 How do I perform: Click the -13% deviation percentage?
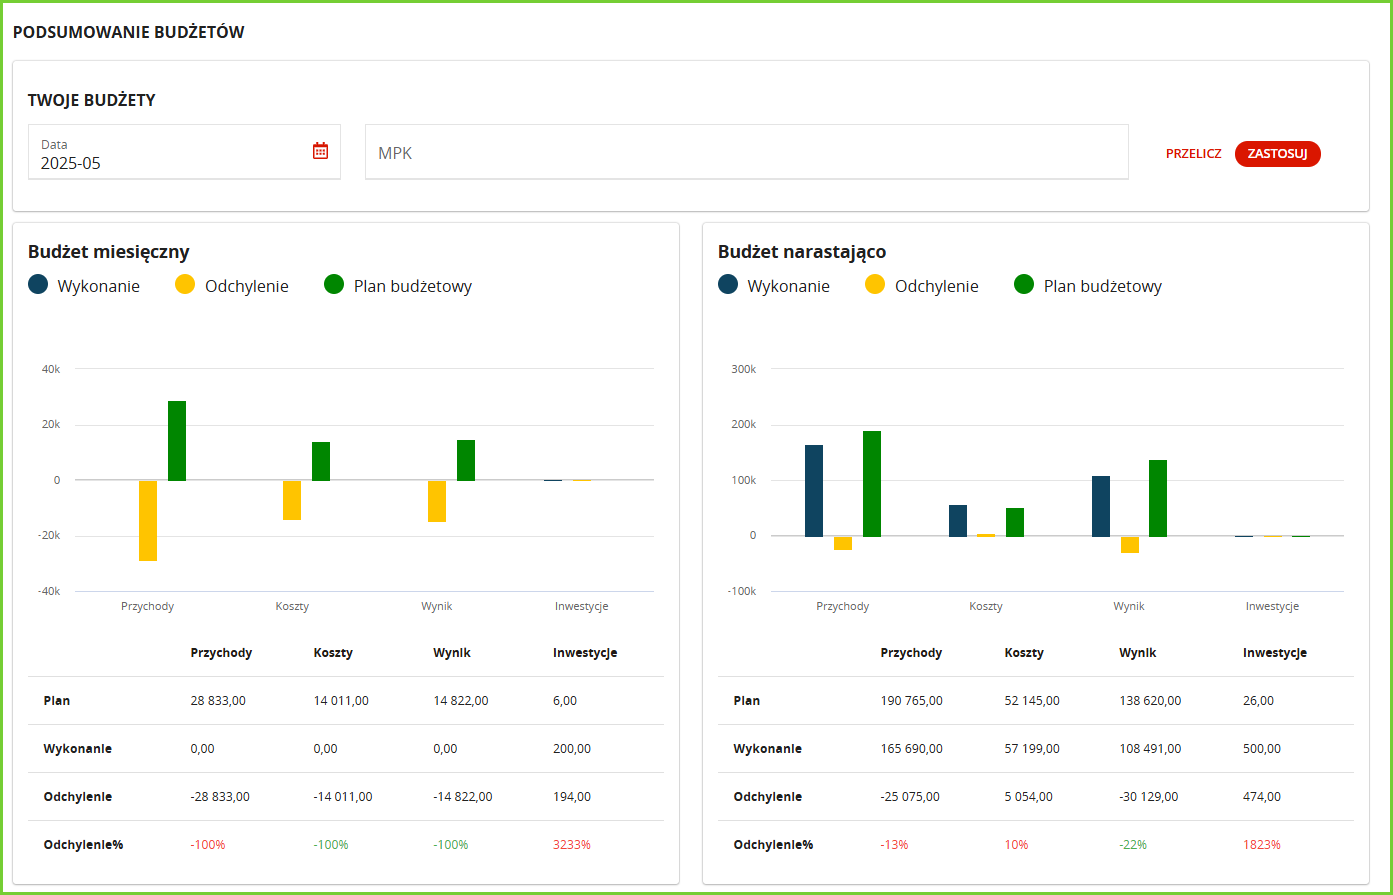point(894,845)
